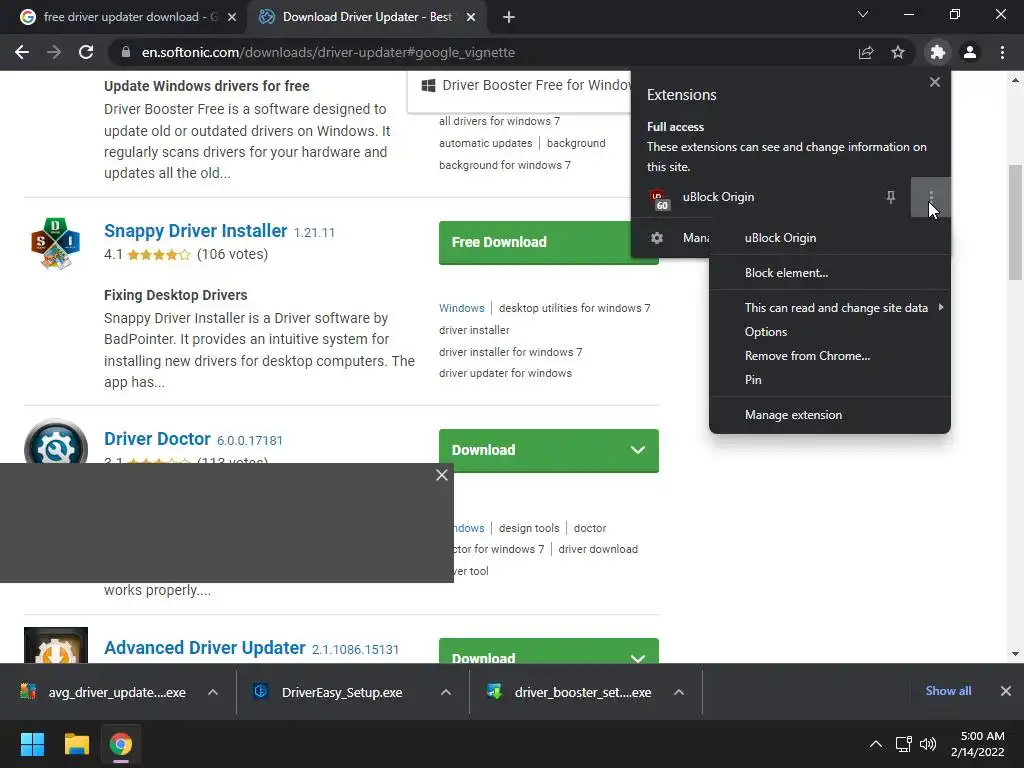Click automatic updates tag

pos(485,143)
